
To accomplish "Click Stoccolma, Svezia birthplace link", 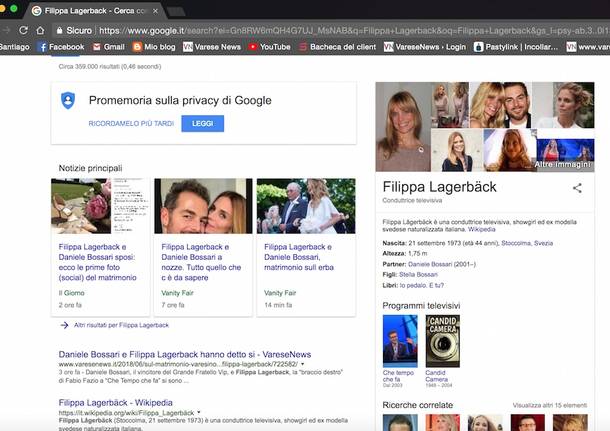I will pos(527,243).
